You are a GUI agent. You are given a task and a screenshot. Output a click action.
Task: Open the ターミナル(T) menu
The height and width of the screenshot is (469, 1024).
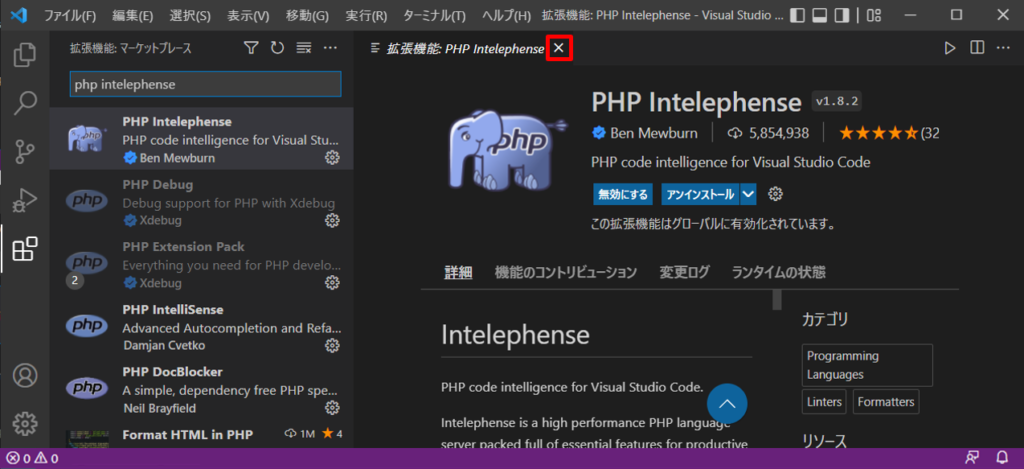(x=434, y=15)
